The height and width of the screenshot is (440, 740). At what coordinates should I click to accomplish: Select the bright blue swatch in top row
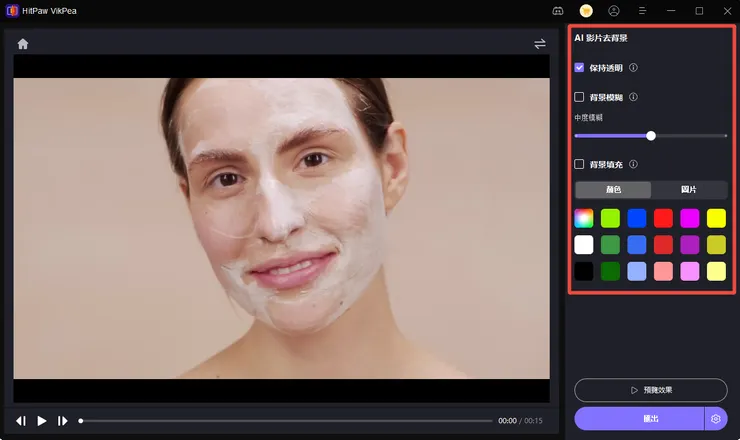pyautogui.click(x=637, y=219)
